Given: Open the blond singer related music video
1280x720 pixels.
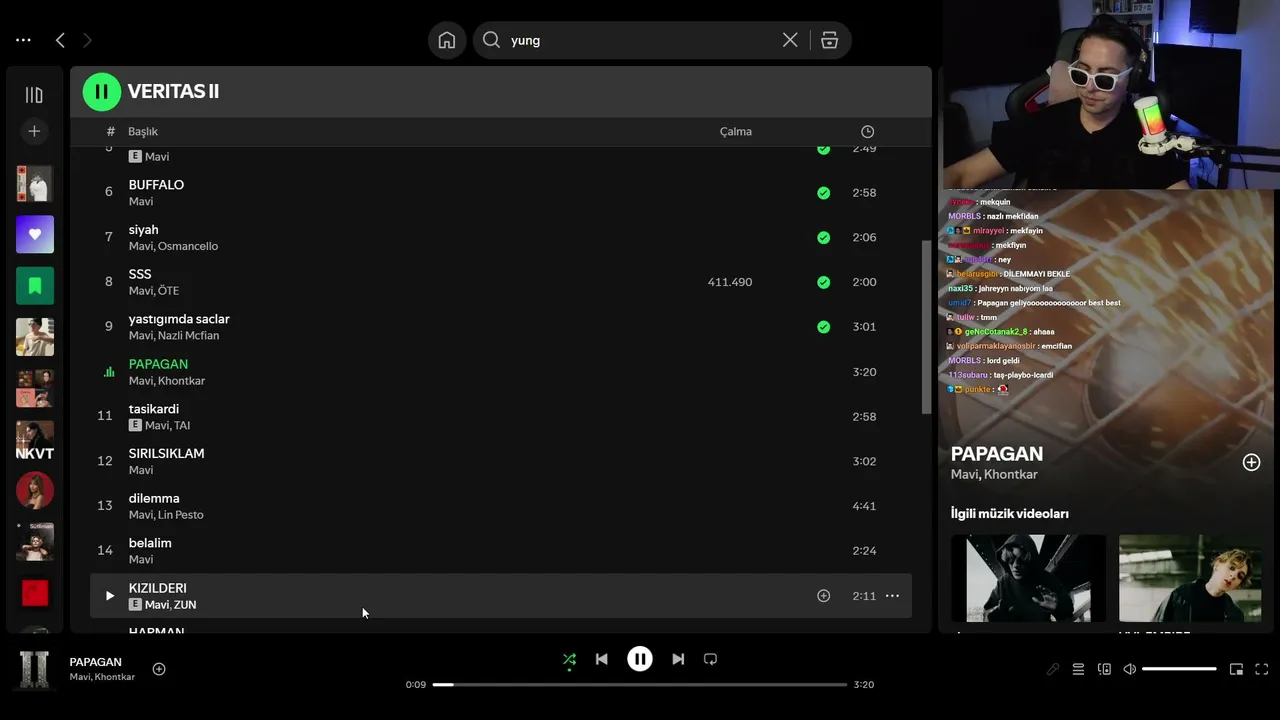Looking at the screenshot, I should click(x=1190, y=578).
